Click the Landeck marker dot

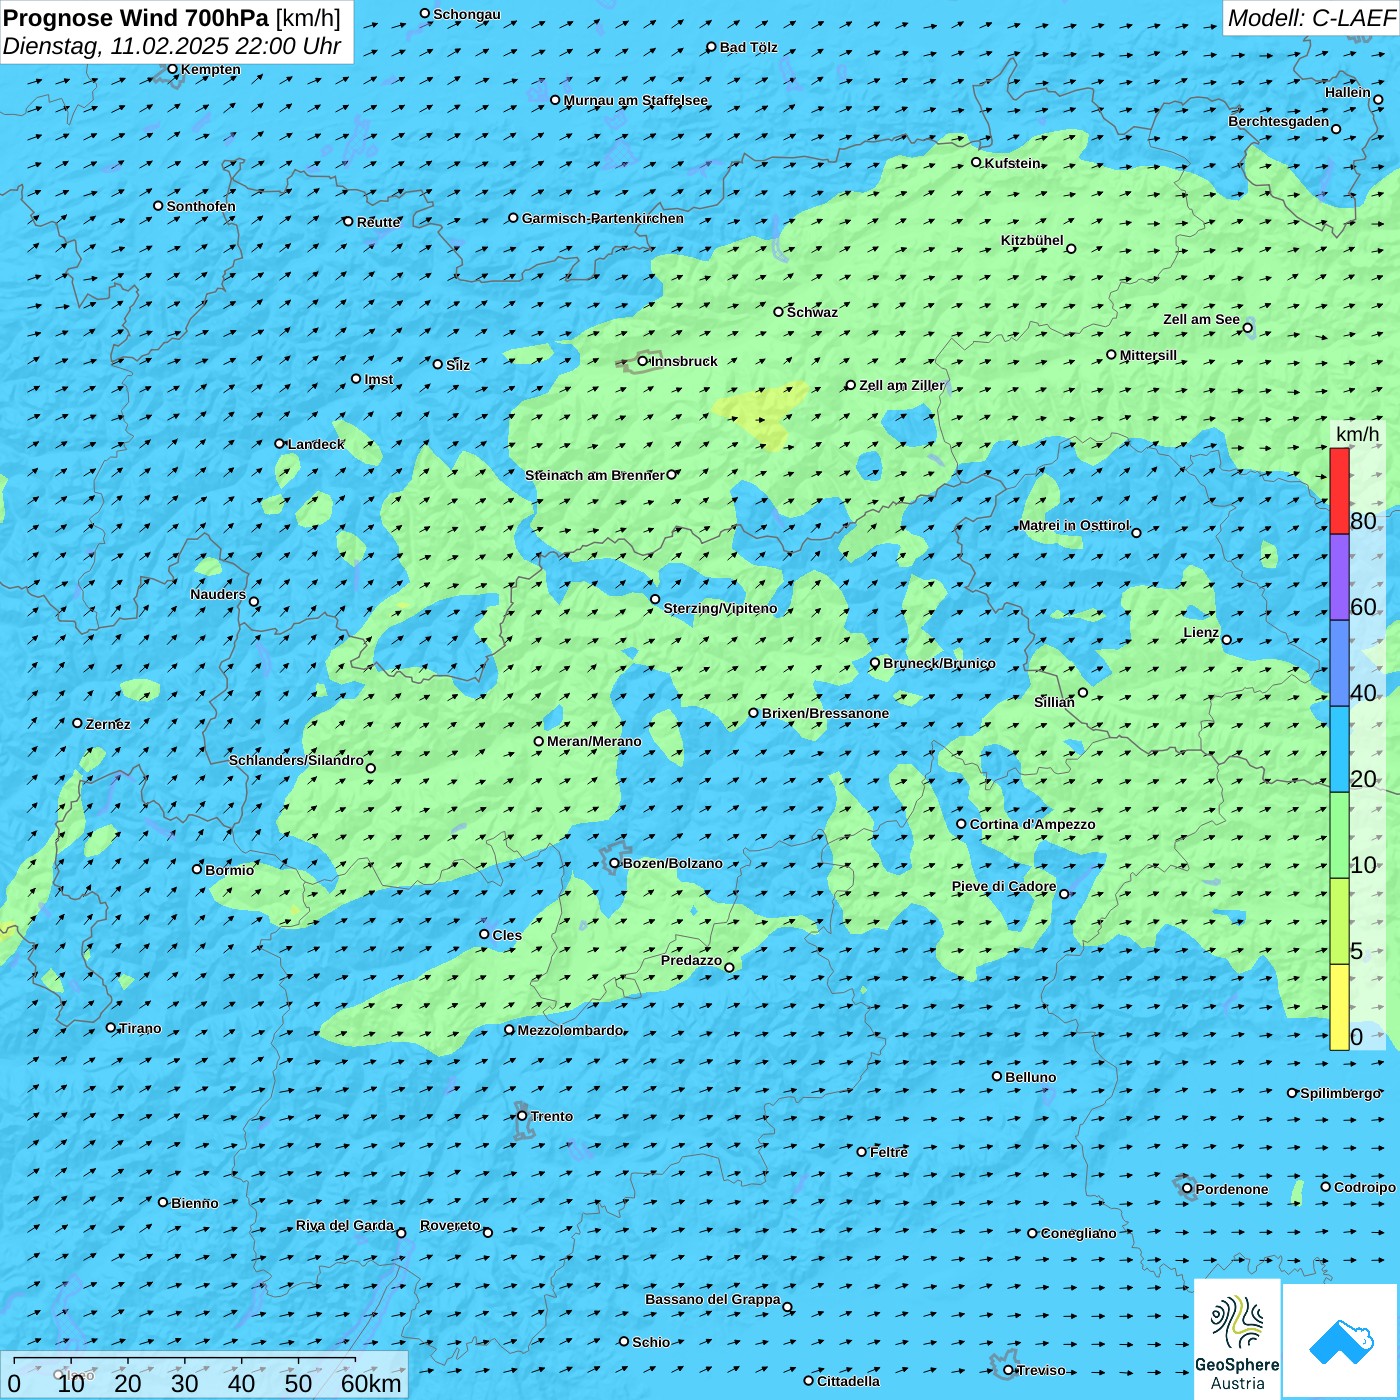(280, 444)
